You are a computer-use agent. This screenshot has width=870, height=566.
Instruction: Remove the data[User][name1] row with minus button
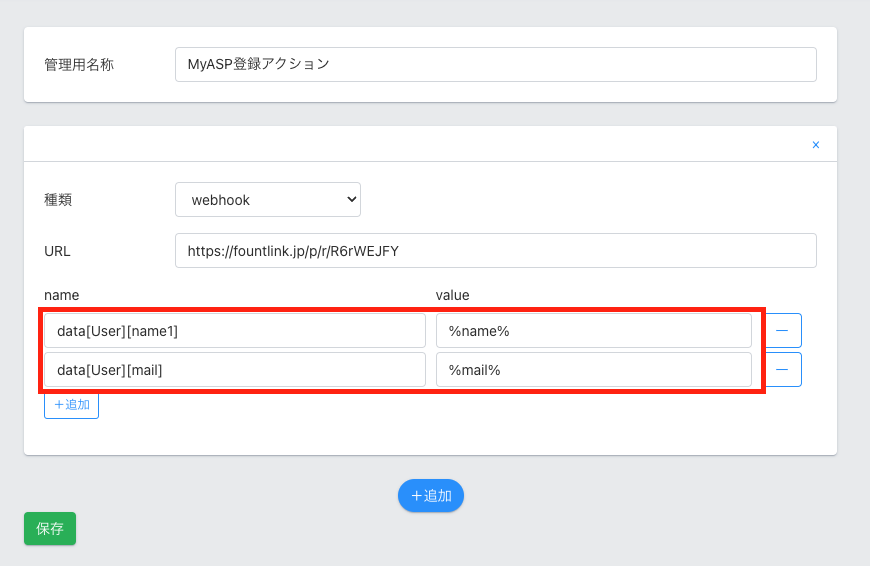pyautogui.click(x=783, y=331)
